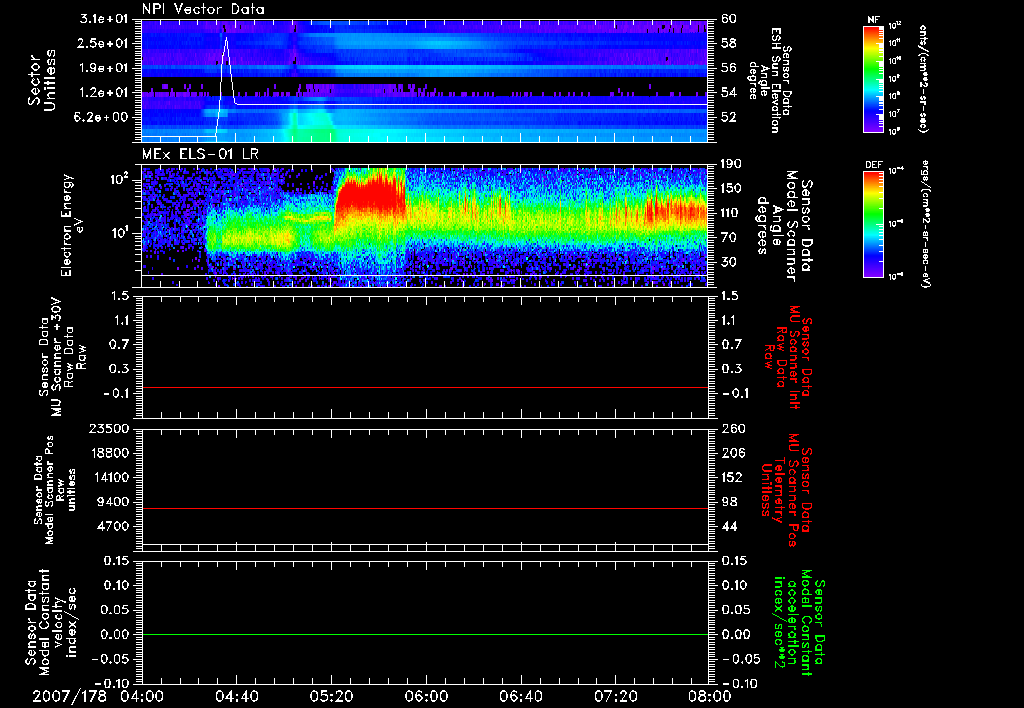
Task: Click the green line in velocity panel
Action: click(x=424, y=634)
